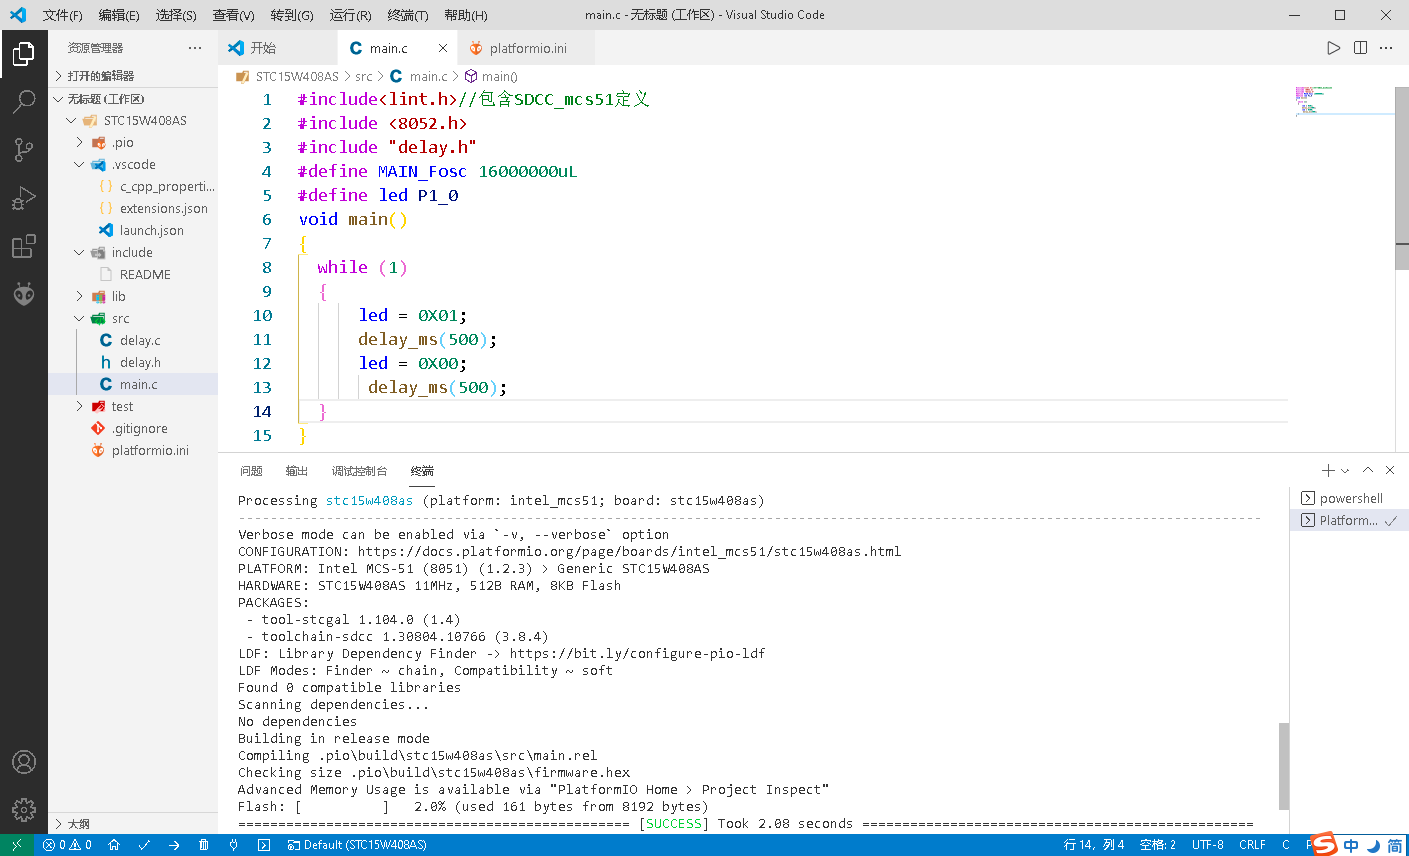This screenshot has height=856, width=1409.
Task: Open the 文件(F) menu
Action: click(x=62, y=15)
